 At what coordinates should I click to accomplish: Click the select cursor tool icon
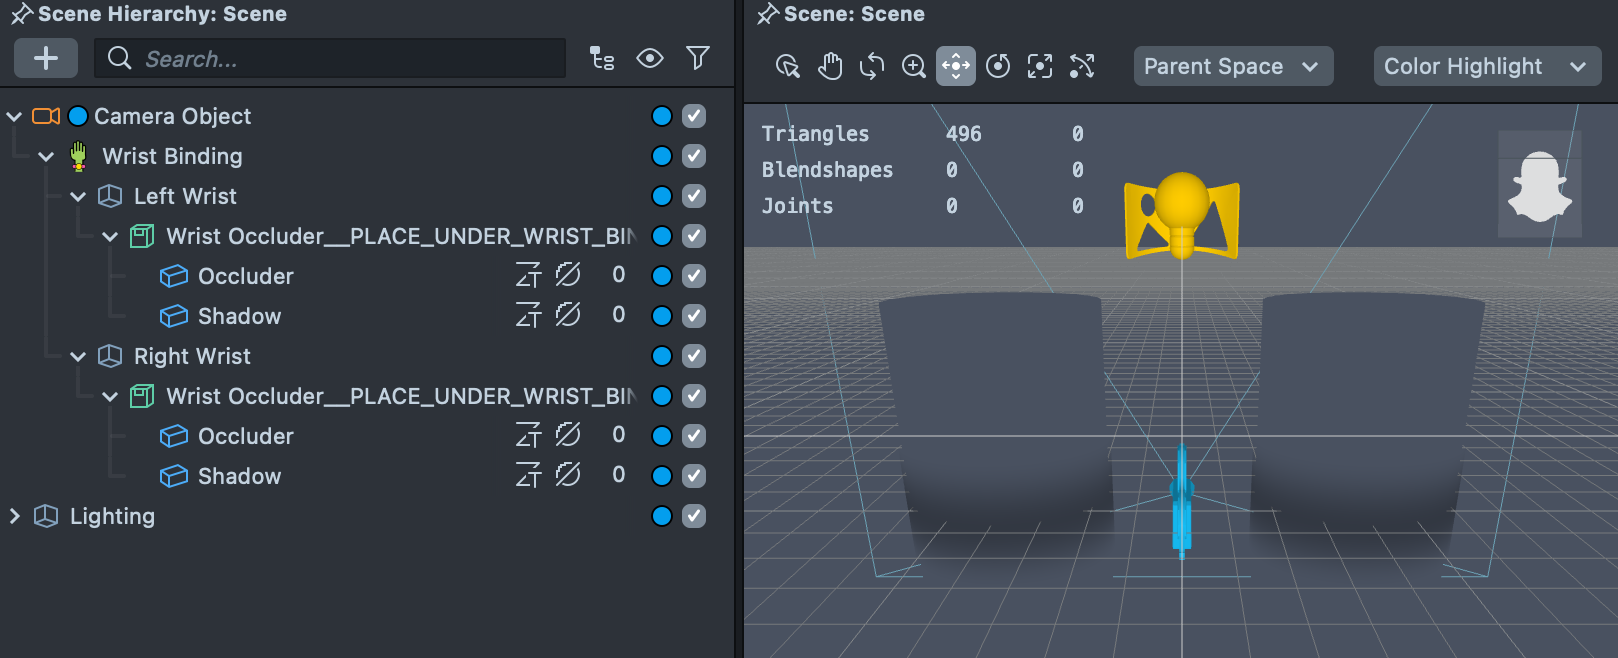[x=788, y=67]
